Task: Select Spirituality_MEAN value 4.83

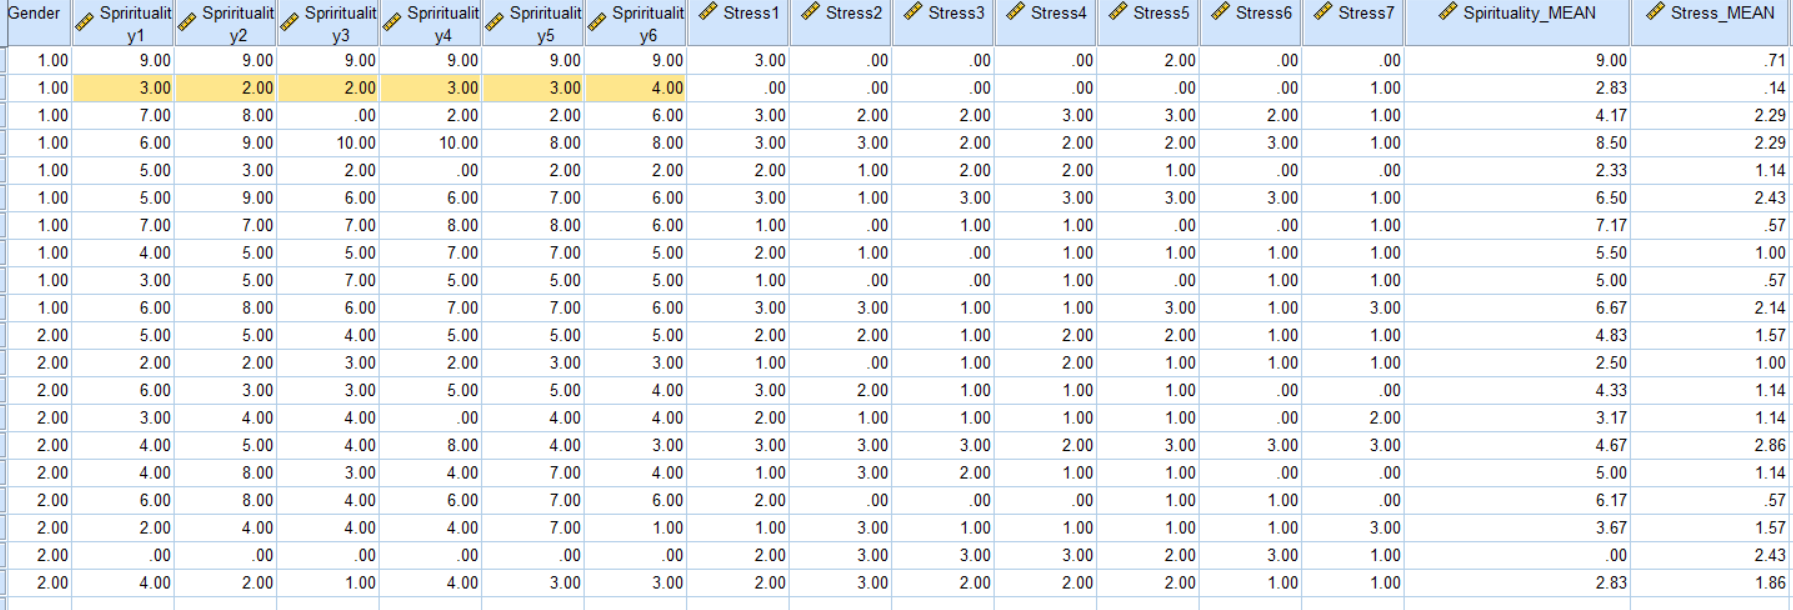Action: pyautogui.click(x=1611, y=336)
